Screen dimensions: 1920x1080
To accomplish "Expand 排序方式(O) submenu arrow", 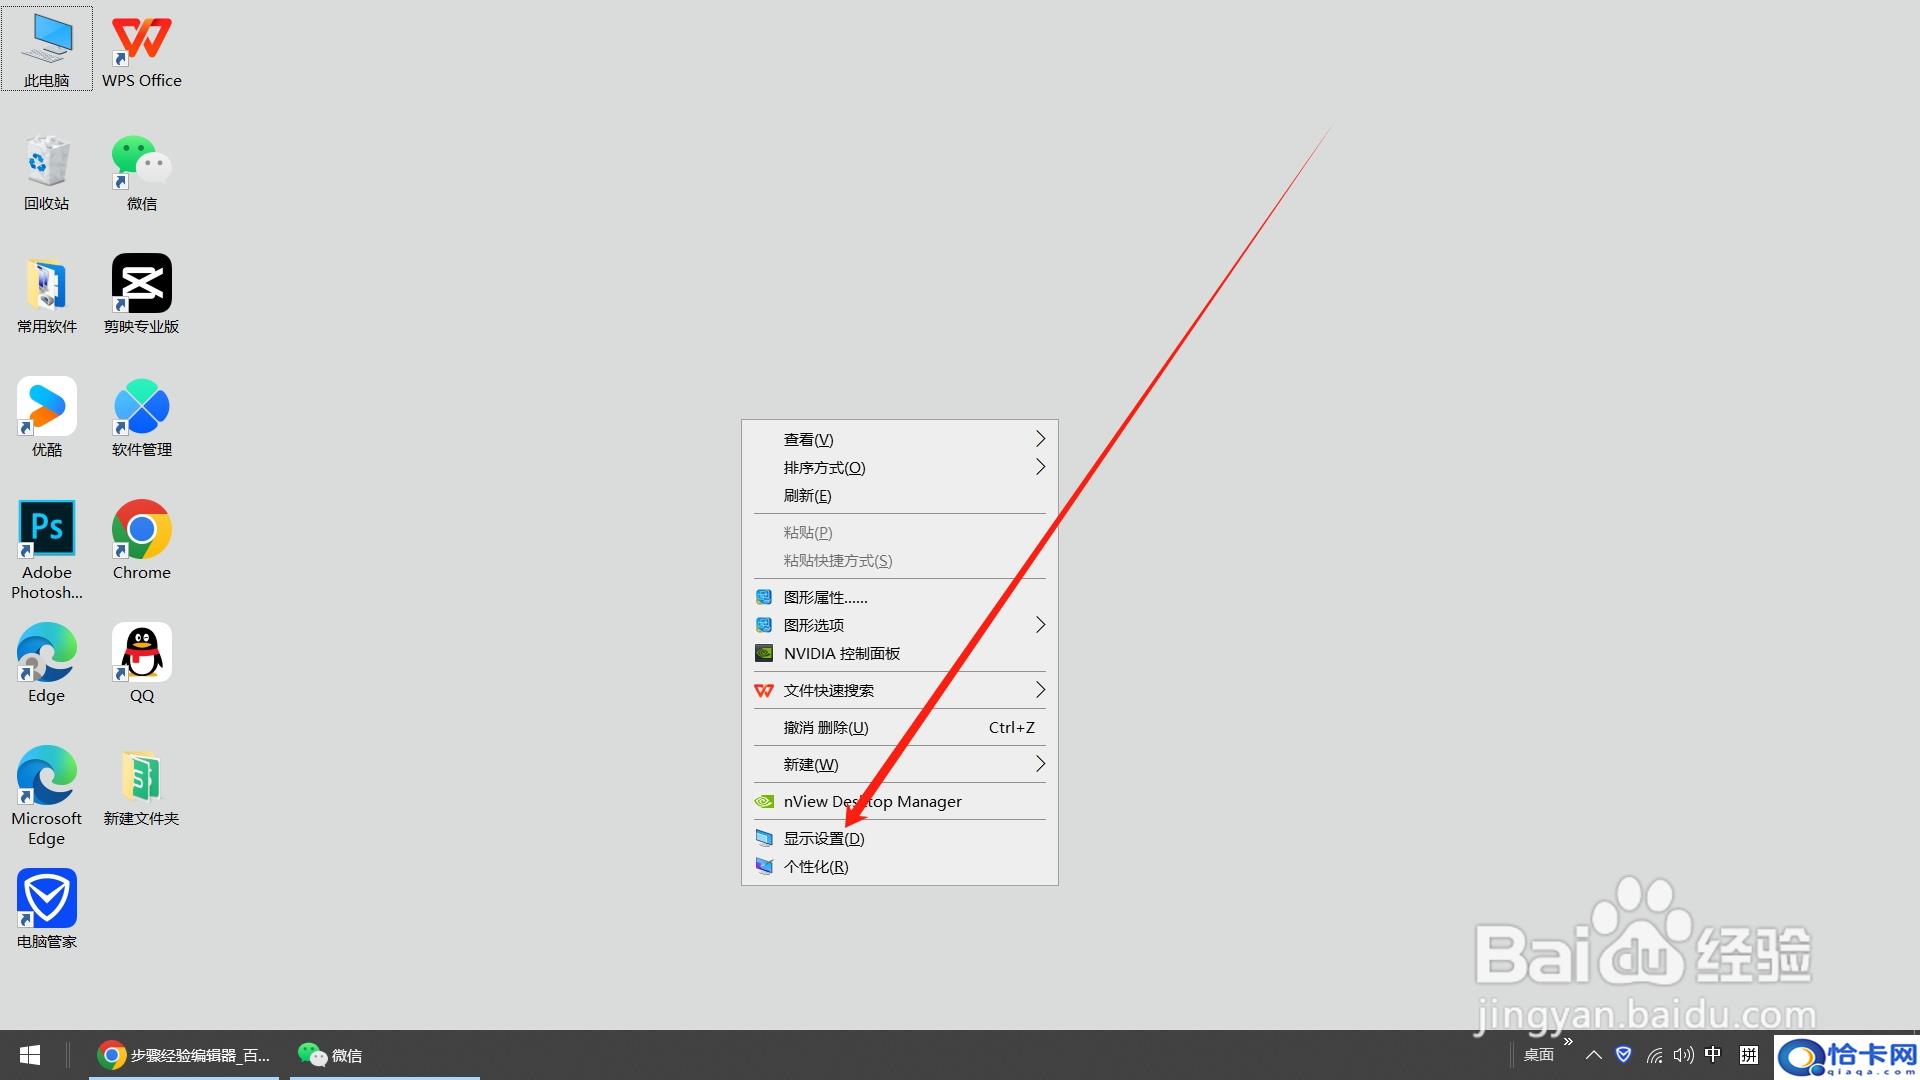I will [x=1040, y=467].
